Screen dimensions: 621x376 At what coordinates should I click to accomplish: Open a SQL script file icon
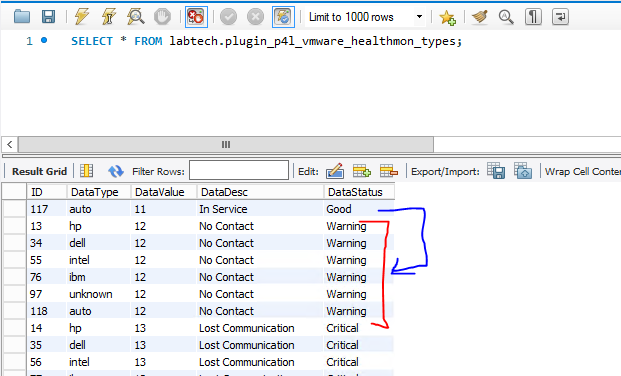coord(22,17)
